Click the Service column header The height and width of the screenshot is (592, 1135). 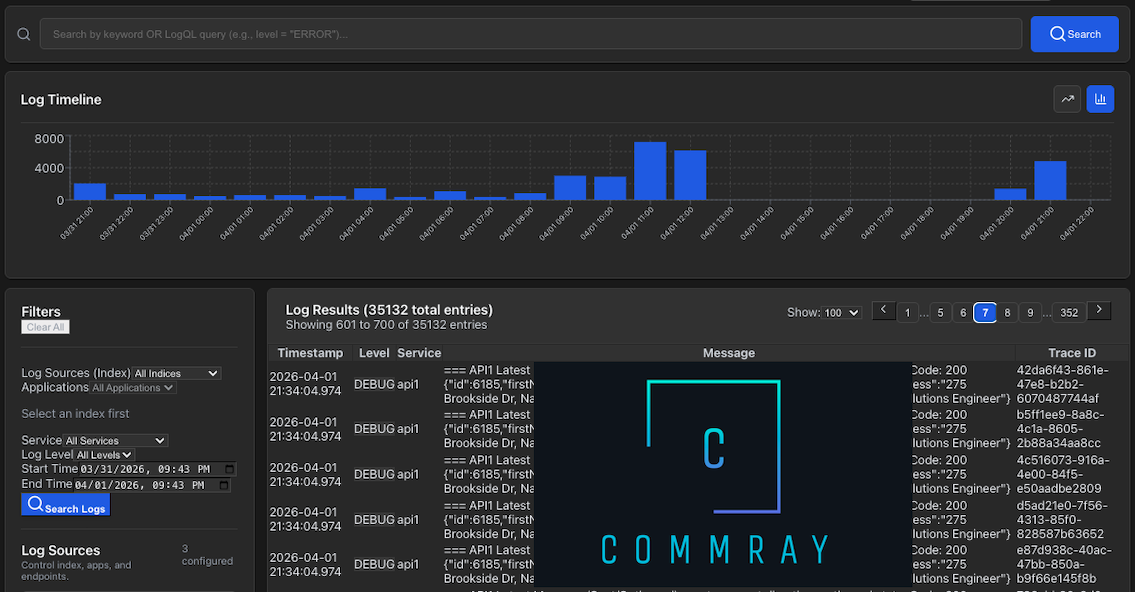pos(419,353)
